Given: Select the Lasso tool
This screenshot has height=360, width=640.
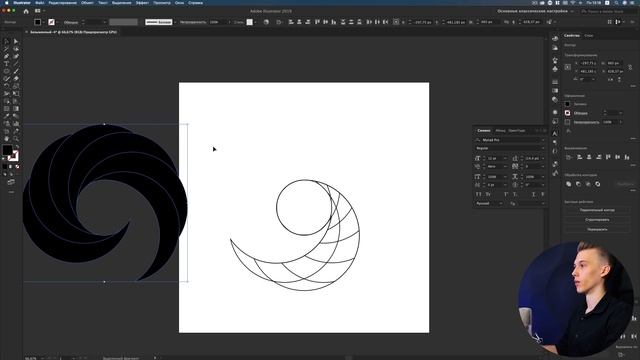Looking at the screenshot, I should click(16, 49).
